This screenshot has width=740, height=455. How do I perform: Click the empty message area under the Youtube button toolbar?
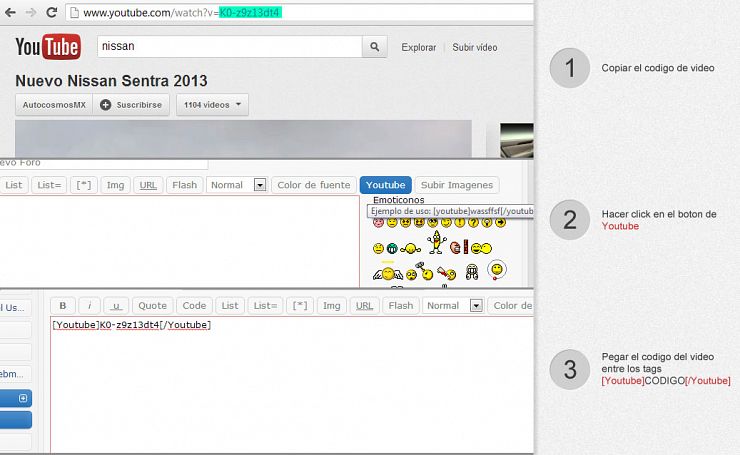(179, 241)
